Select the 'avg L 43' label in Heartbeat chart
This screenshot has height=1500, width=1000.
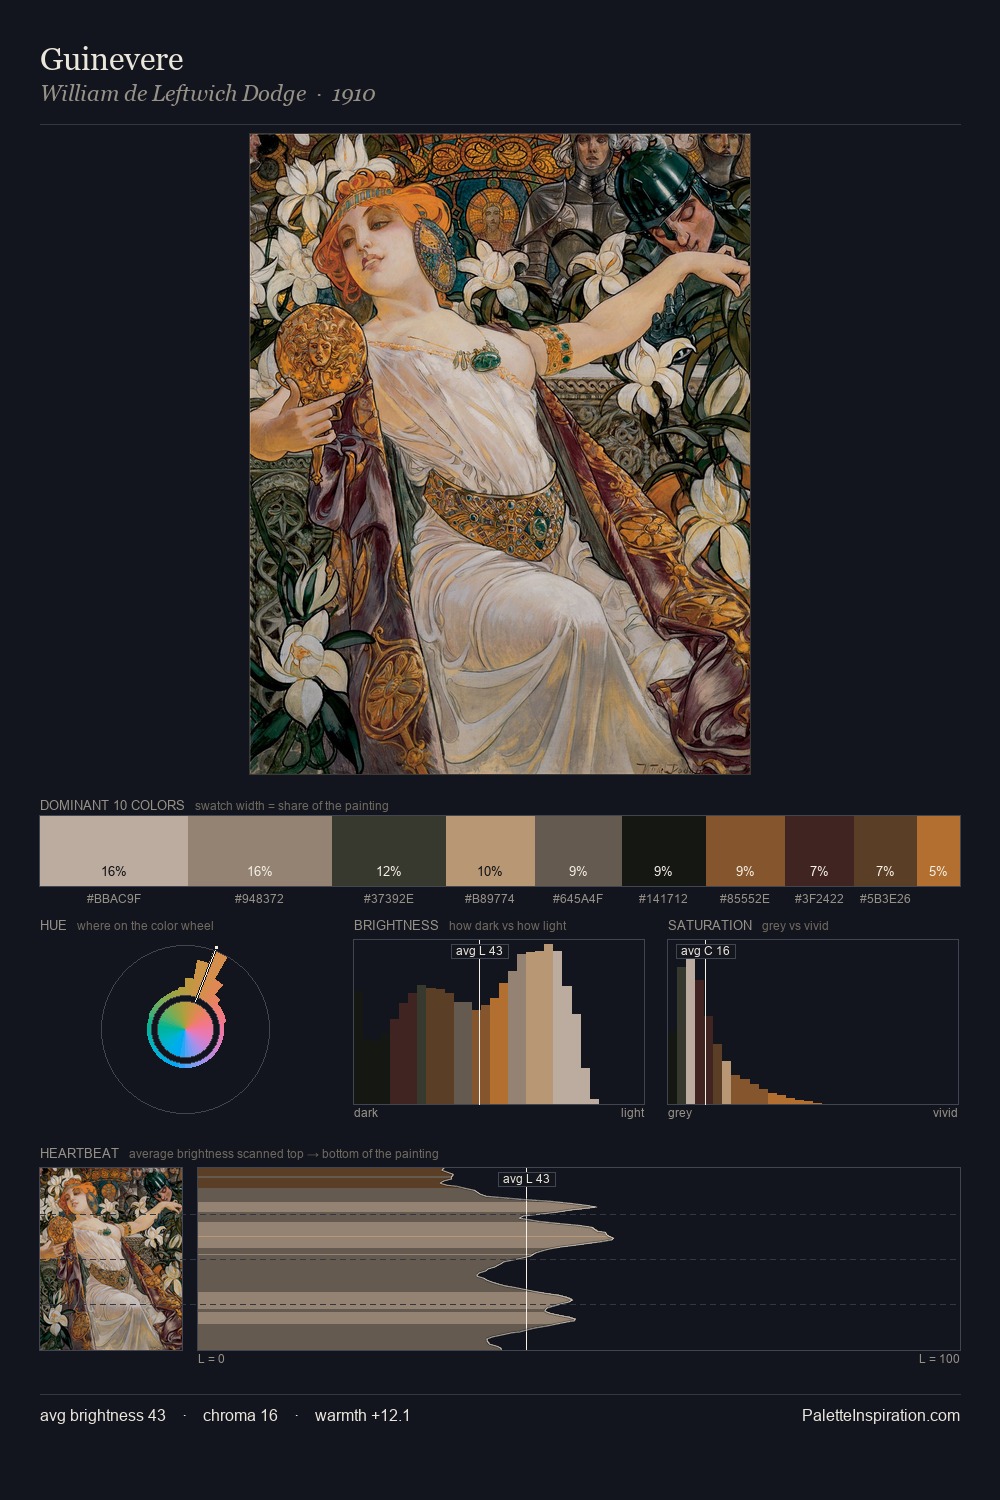tap(526, 1179)
